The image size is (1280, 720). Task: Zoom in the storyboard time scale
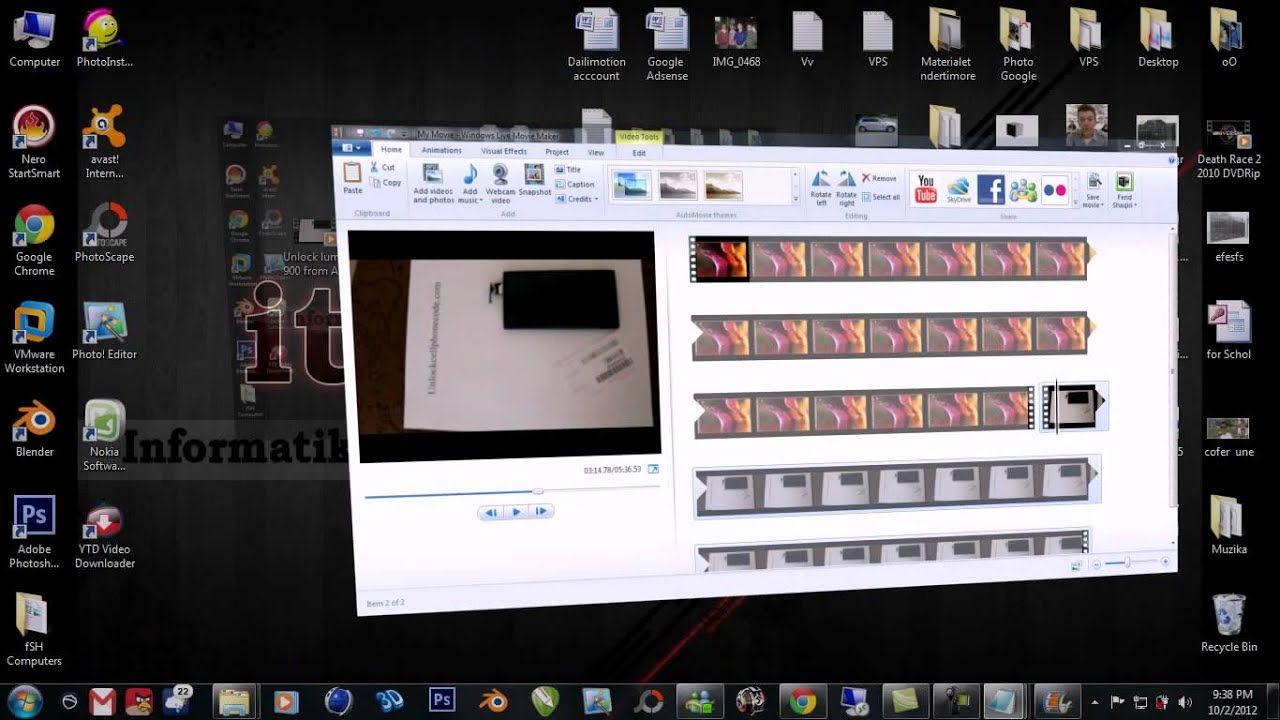coord(1165,563)
